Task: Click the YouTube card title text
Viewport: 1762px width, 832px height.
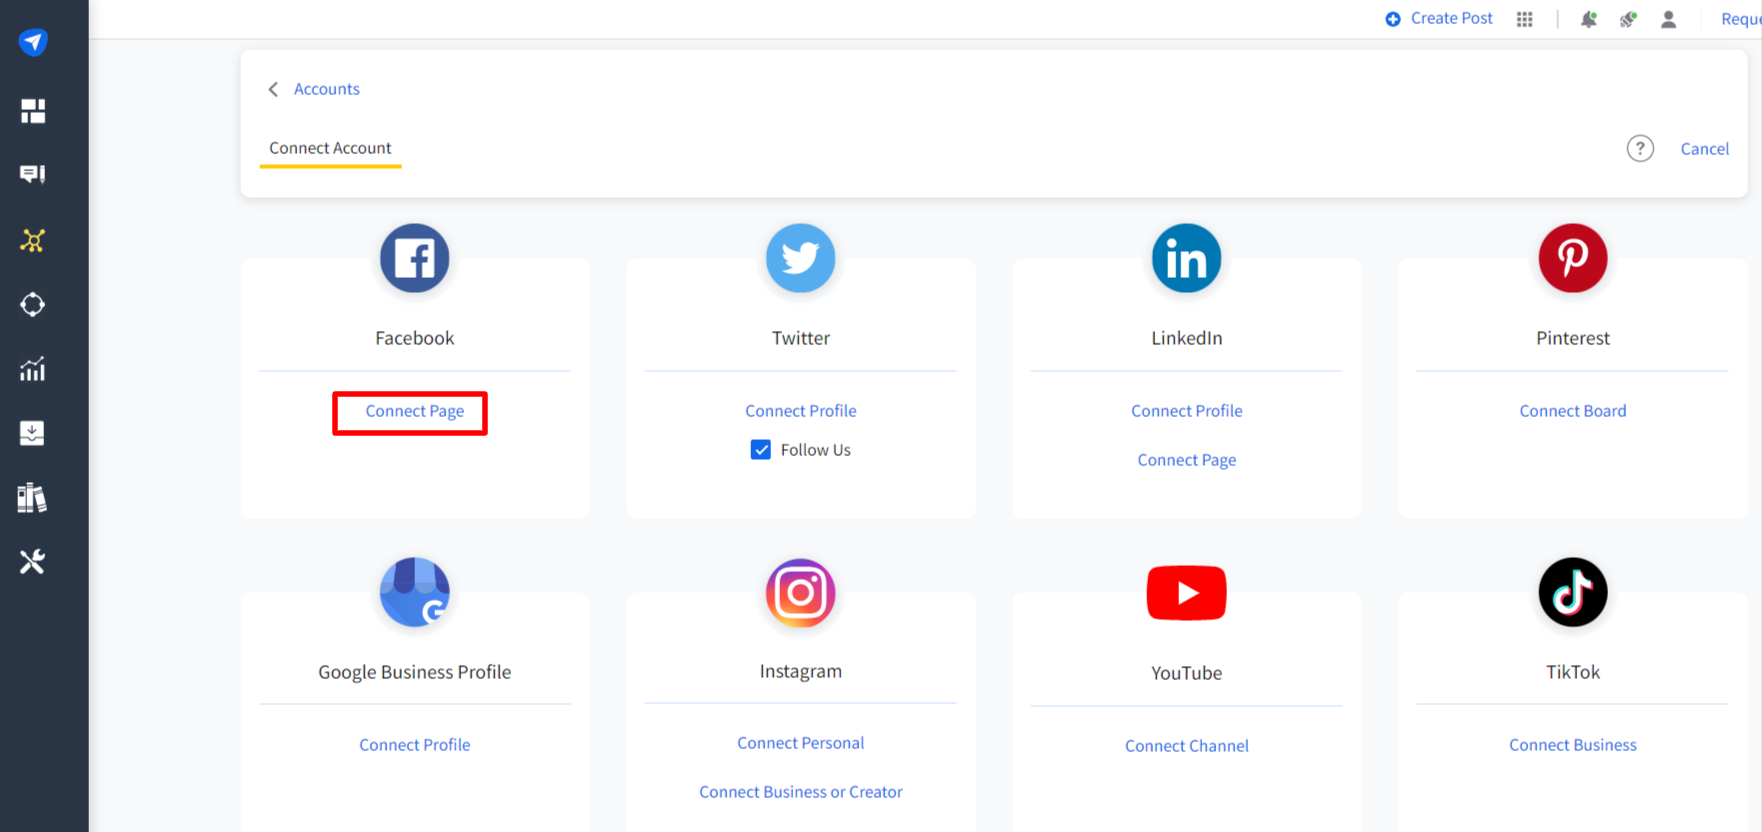Action: pos(1187,673)
